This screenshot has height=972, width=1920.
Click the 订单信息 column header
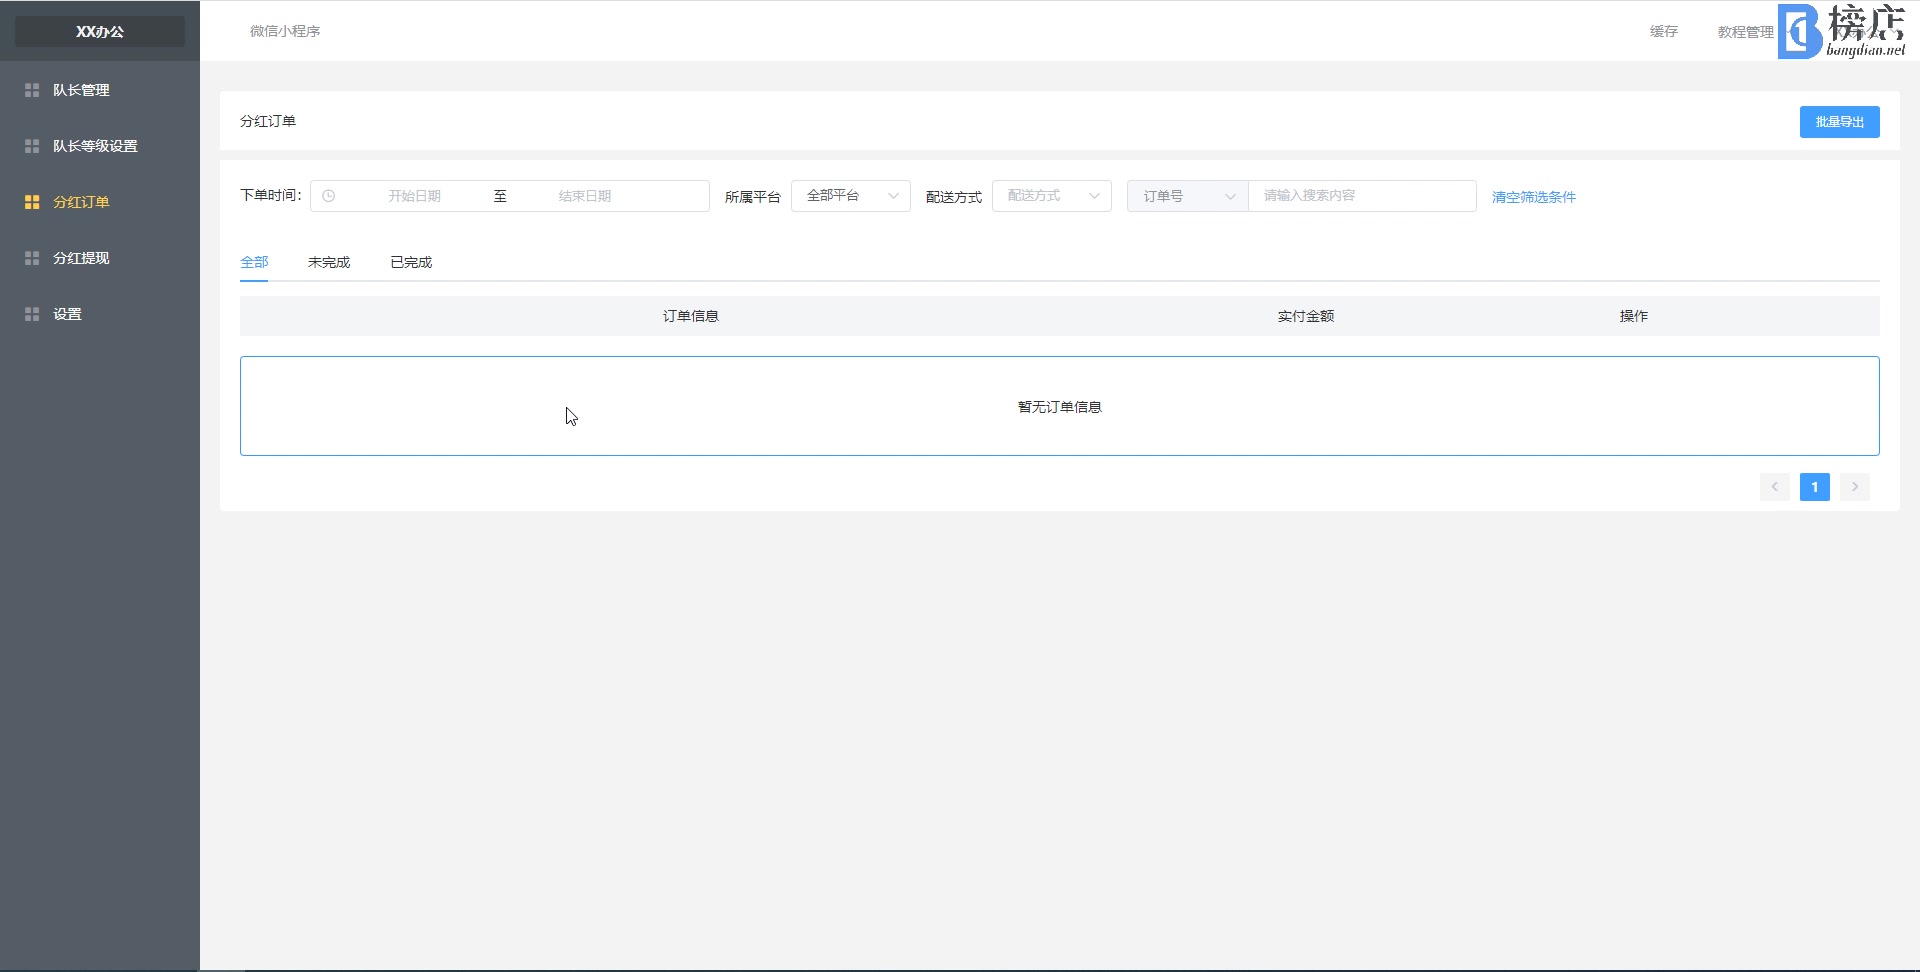coord(691,316)
